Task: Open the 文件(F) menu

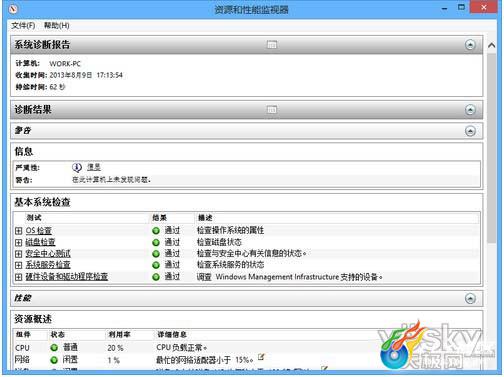Action: (23, 26)
